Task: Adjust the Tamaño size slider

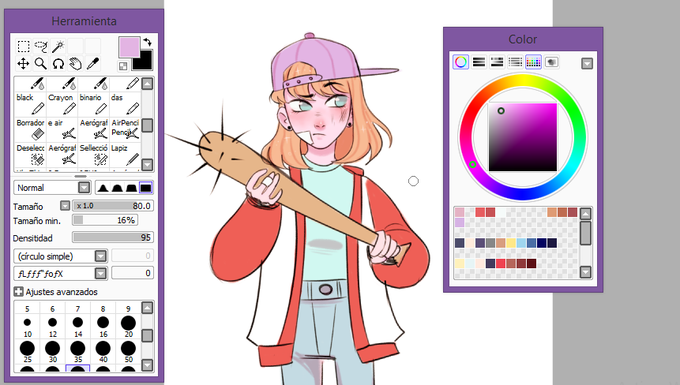Action: [113, 206]
